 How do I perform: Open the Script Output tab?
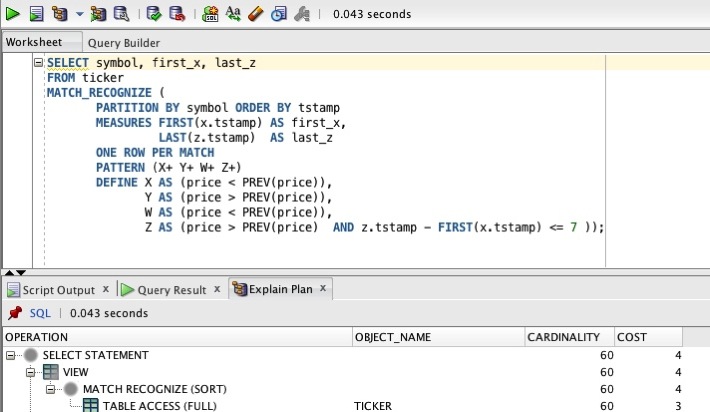[58, 290]
